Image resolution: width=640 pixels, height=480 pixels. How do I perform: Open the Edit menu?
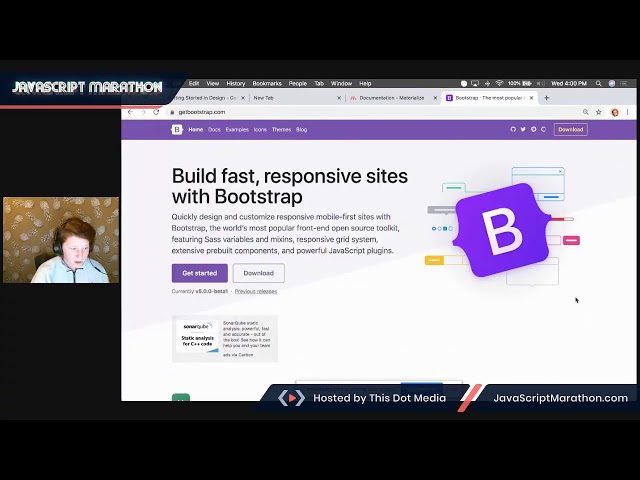coord(194,83)
